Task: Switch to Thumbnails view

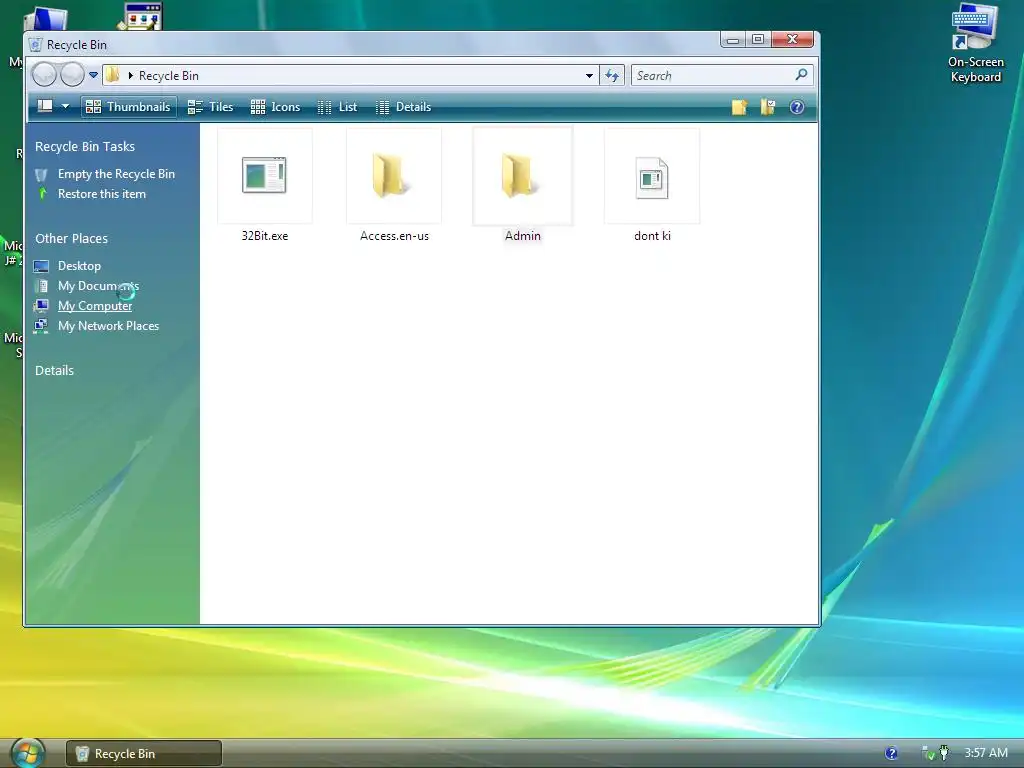Action: 129,106
